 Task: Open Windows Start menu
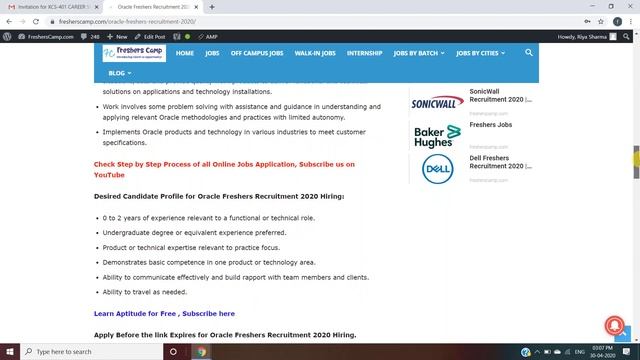[x=10, y=351]
